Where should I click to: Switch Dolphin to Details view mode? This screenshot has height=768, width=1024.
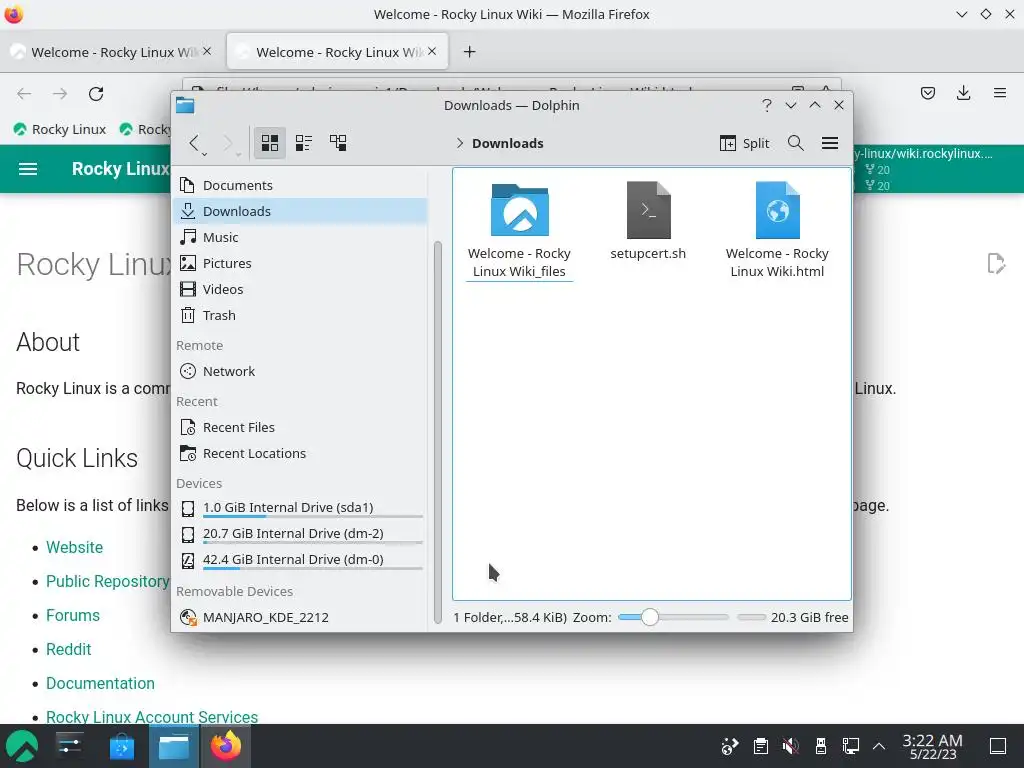(338, 143)
